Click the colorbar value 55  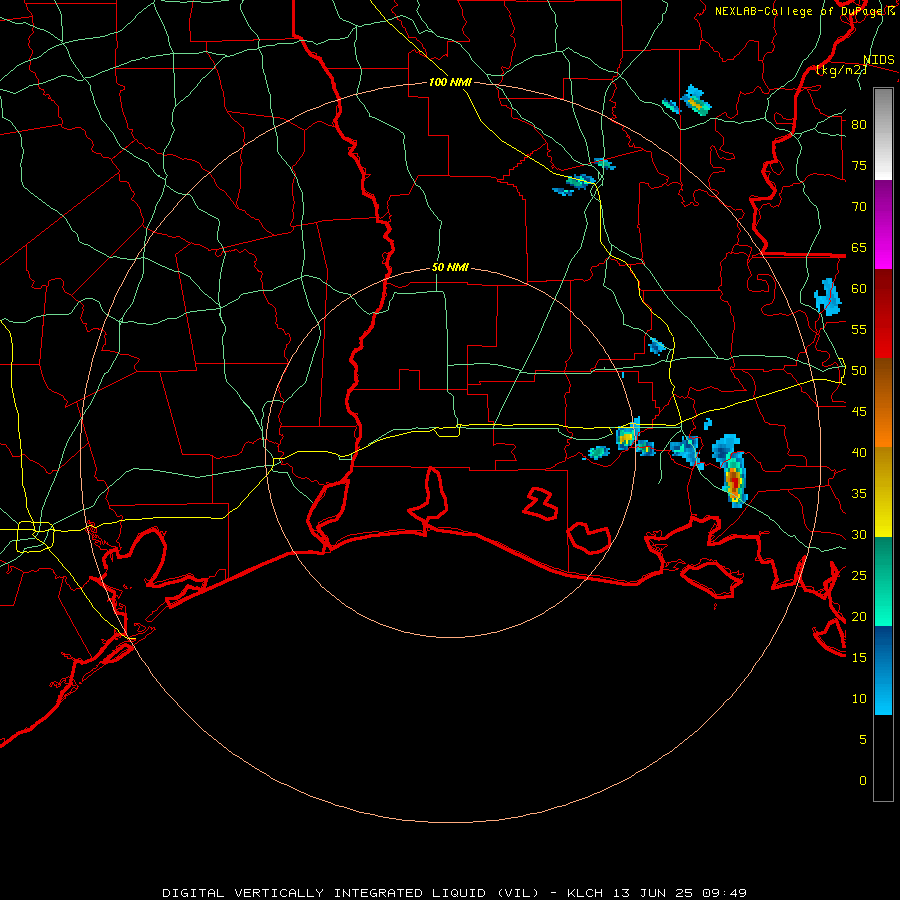859,329
